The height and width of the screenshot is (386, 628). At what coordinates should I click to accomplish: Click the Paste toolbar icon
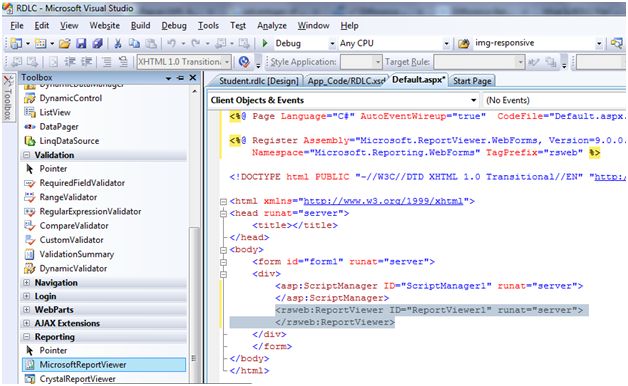pos(151,43)
